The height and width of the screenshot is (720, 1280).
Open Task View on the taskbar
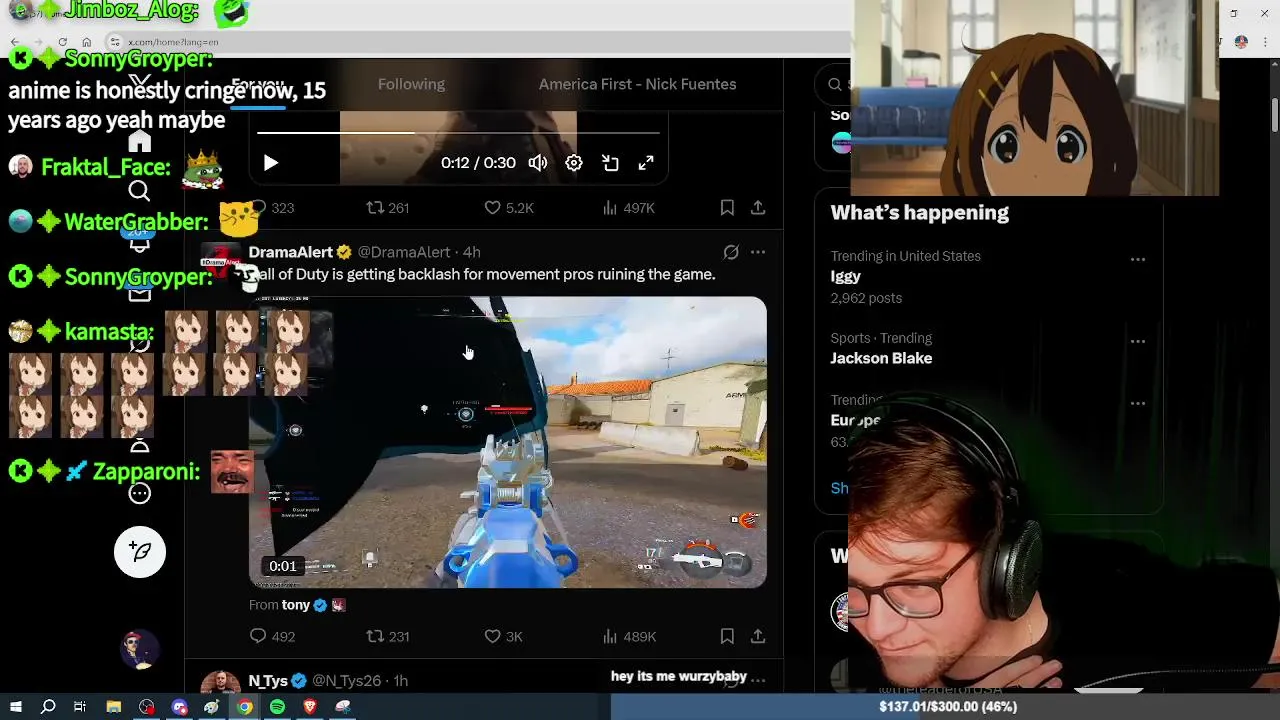coord(80,707)
